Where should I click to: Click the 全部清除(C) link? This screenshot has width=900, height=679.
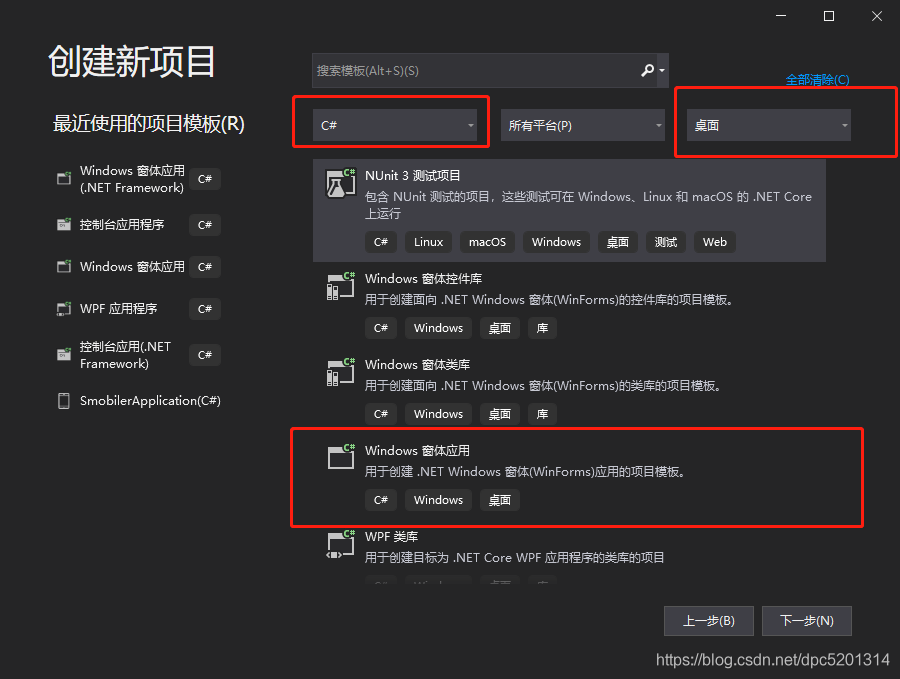(x=817, y=80)
